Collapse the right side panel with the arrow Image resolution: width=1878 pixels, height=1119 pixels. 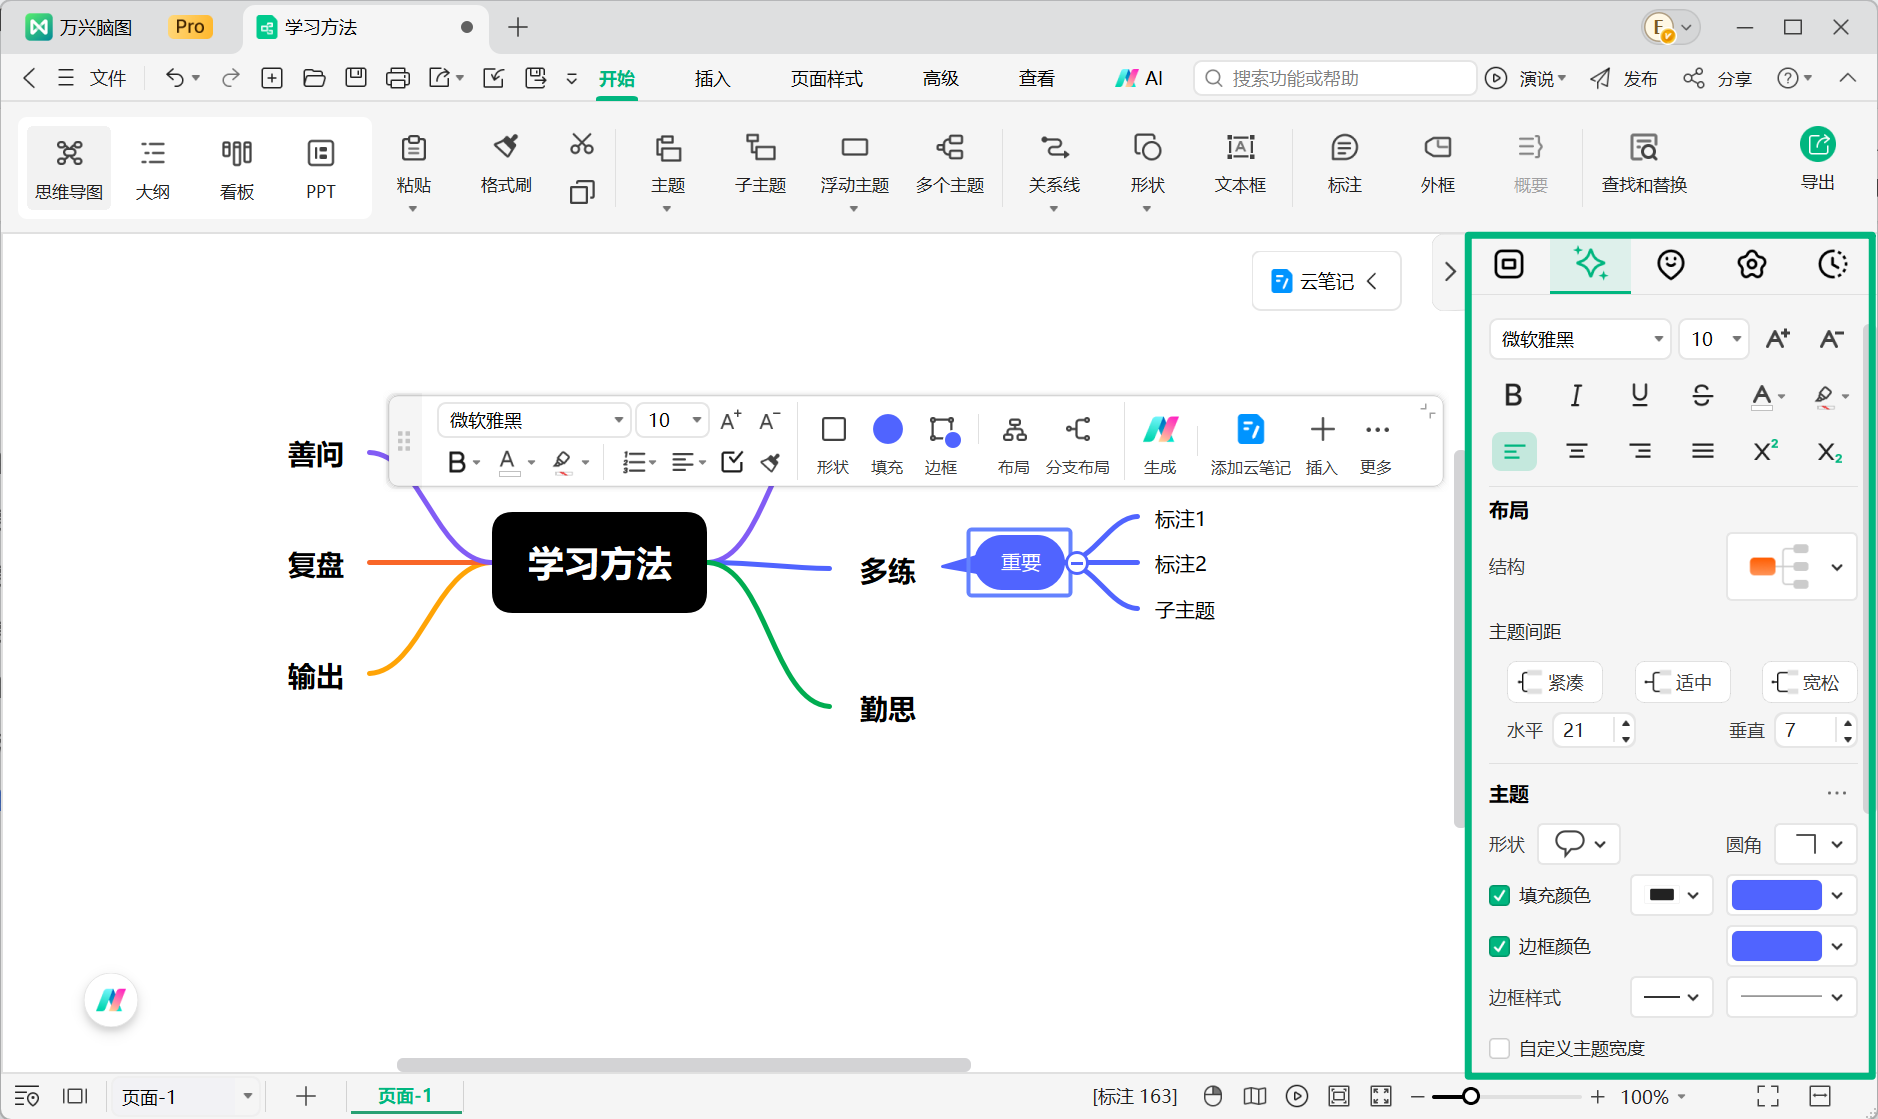1450,271
